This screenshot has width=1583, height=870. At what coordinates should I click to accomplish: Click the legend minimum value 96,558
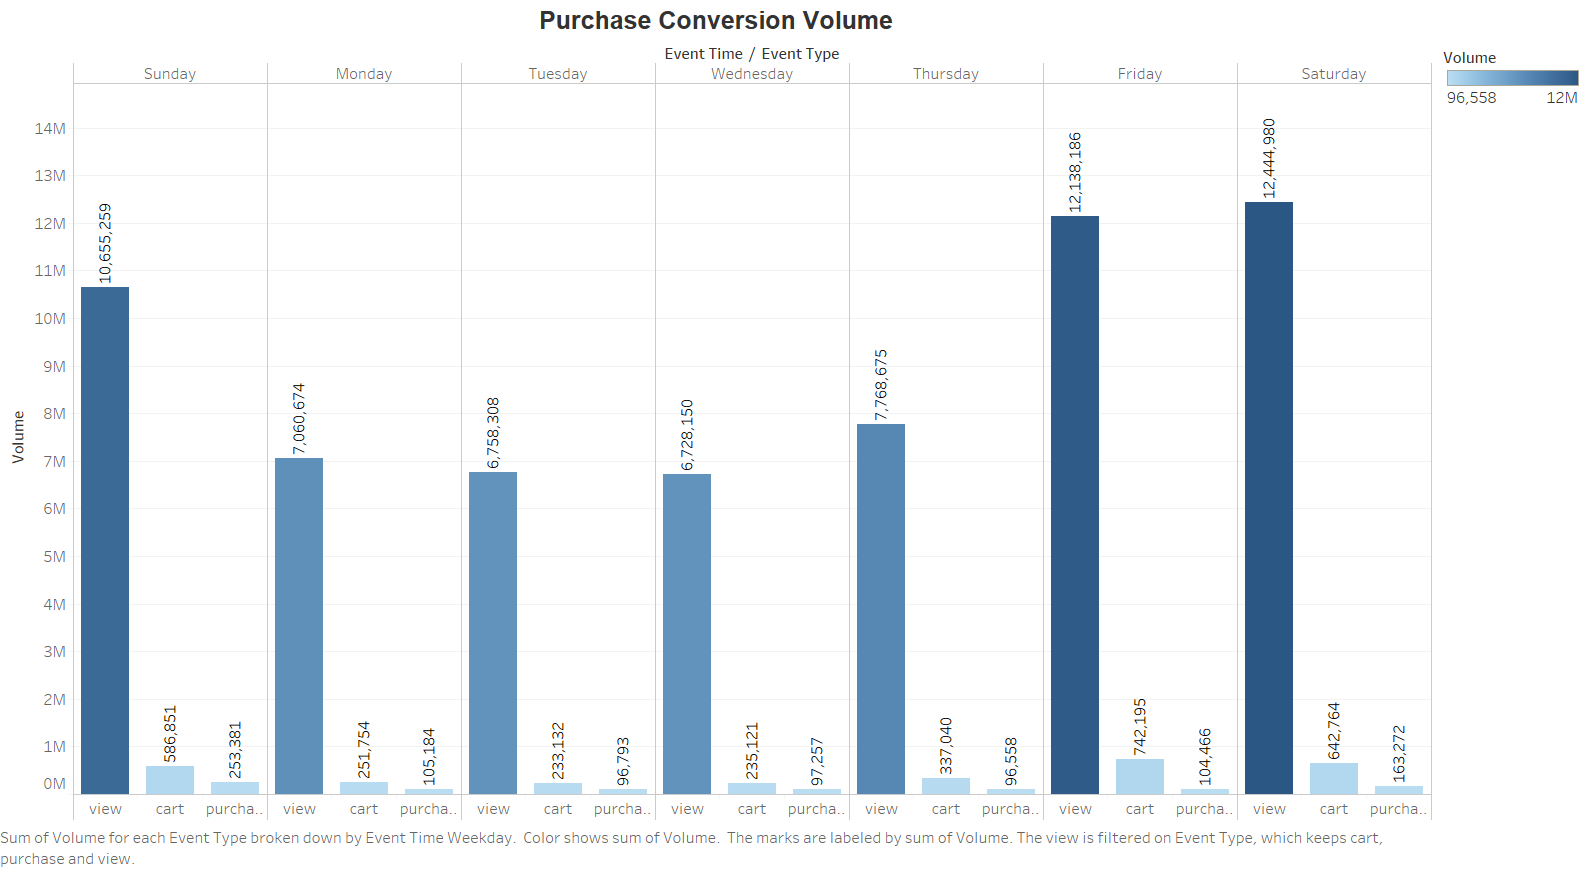tap(1472, 98)
